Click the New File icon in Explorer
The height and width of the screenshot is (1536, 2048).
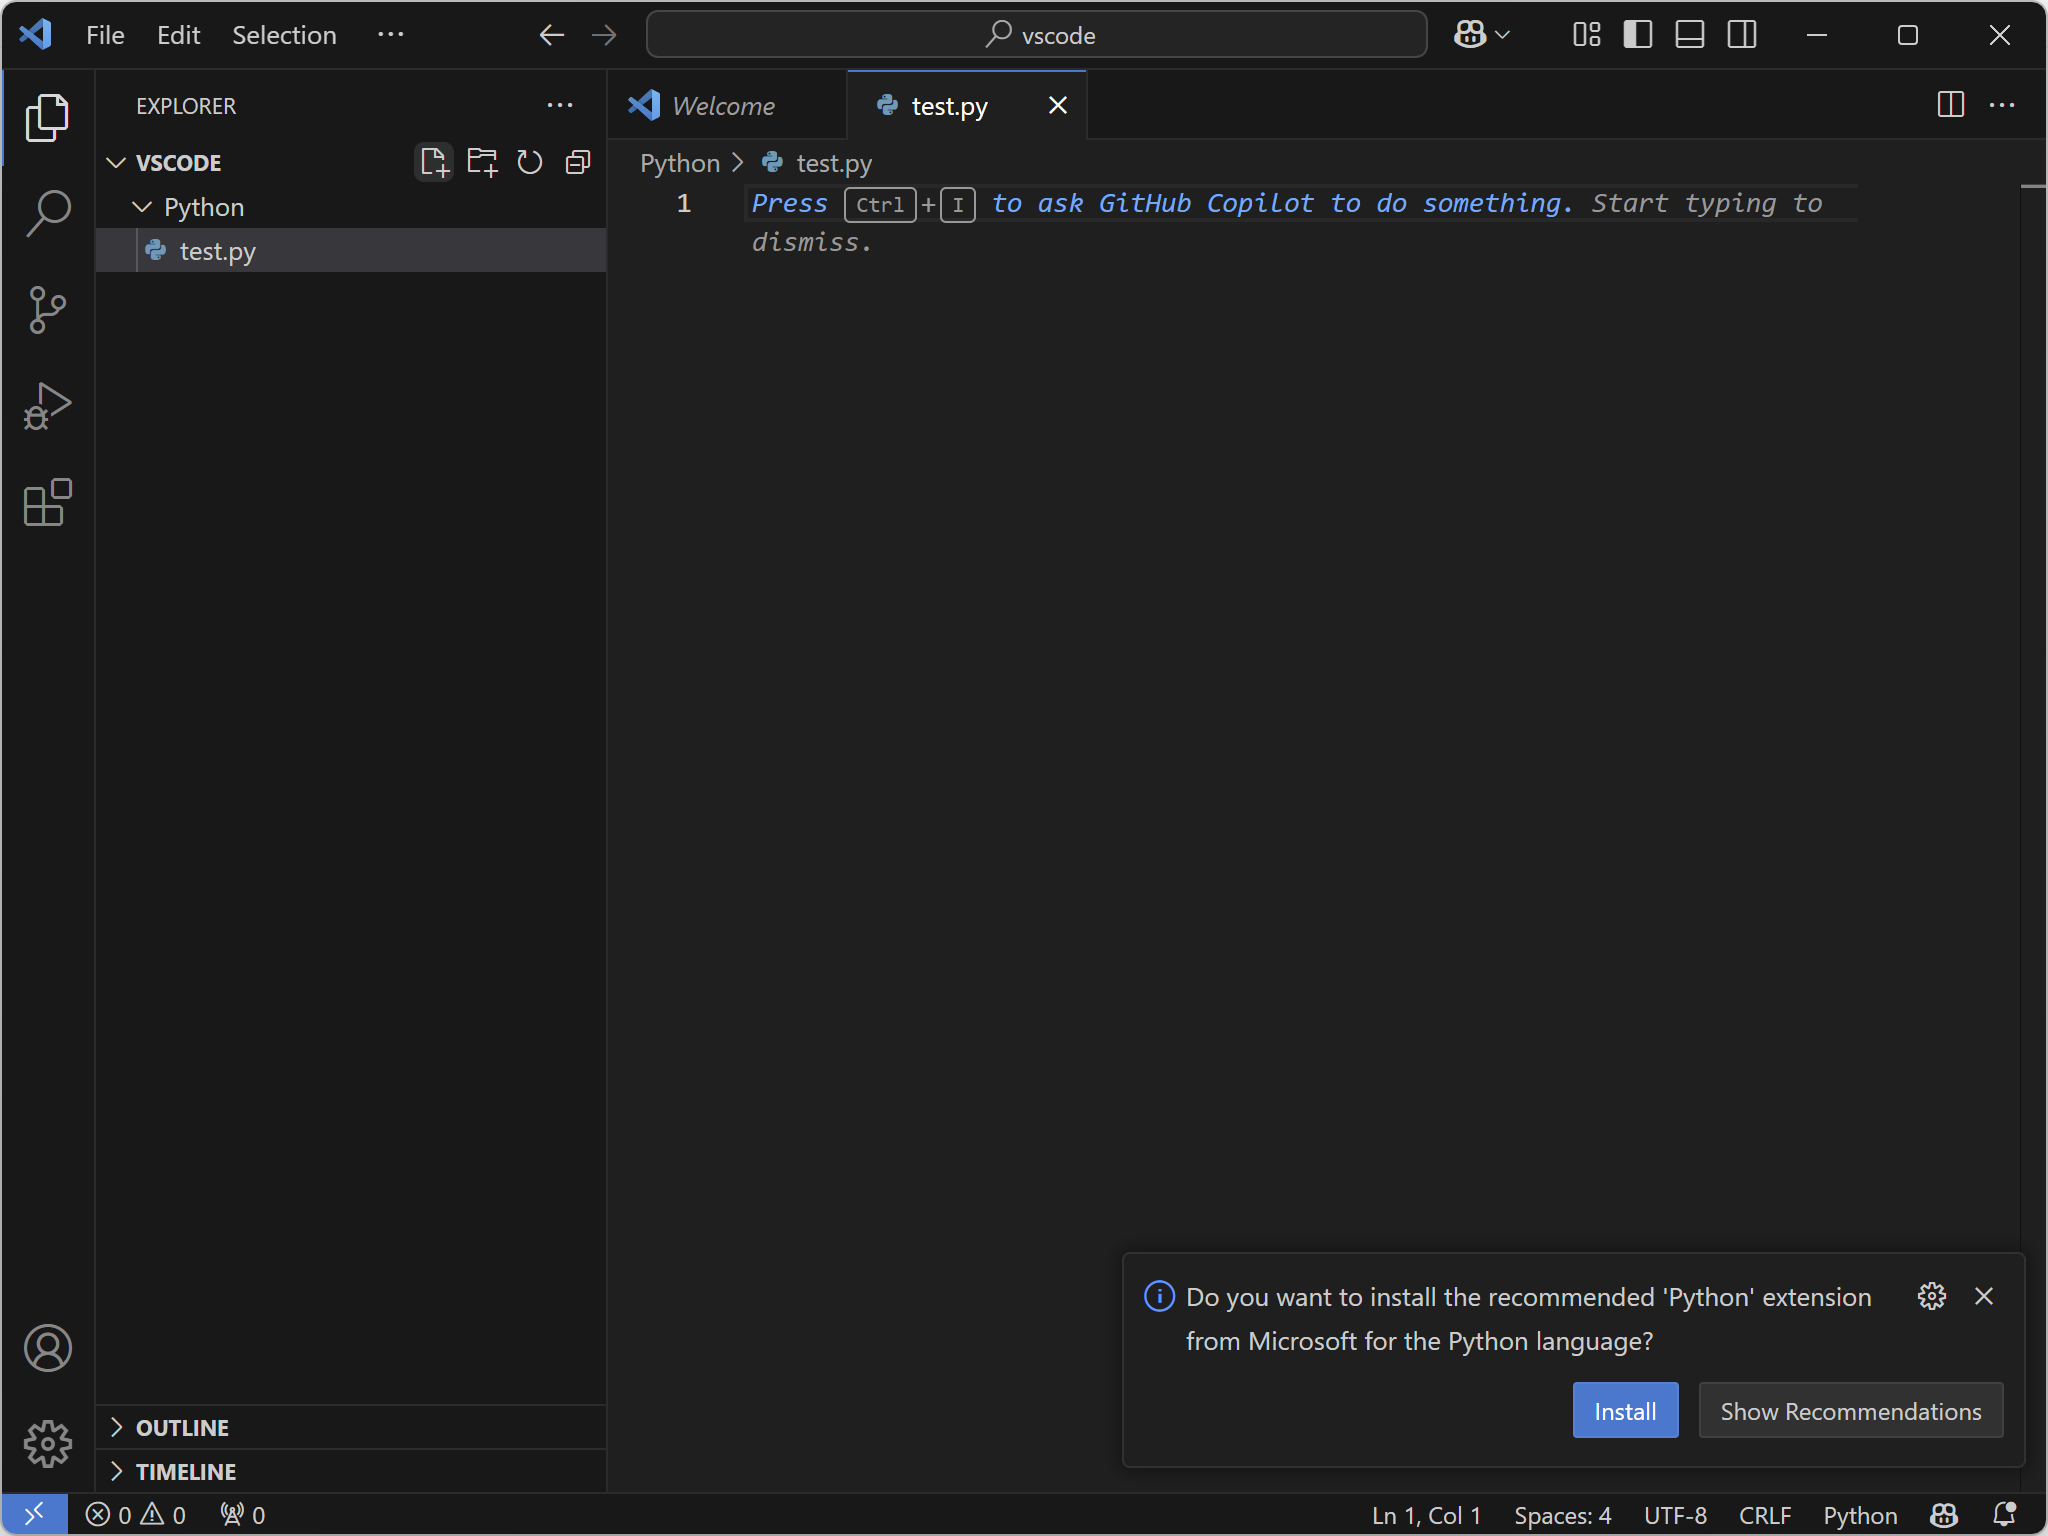tap(434, 162)
